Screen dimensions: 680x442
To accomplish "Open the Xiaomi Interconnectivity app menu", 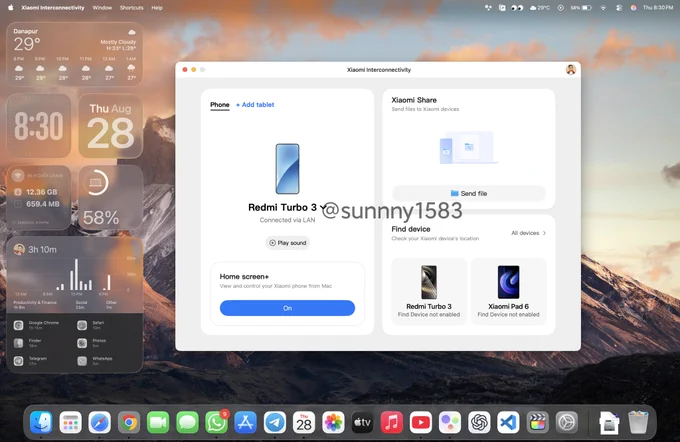I will (x=53, y=8).
